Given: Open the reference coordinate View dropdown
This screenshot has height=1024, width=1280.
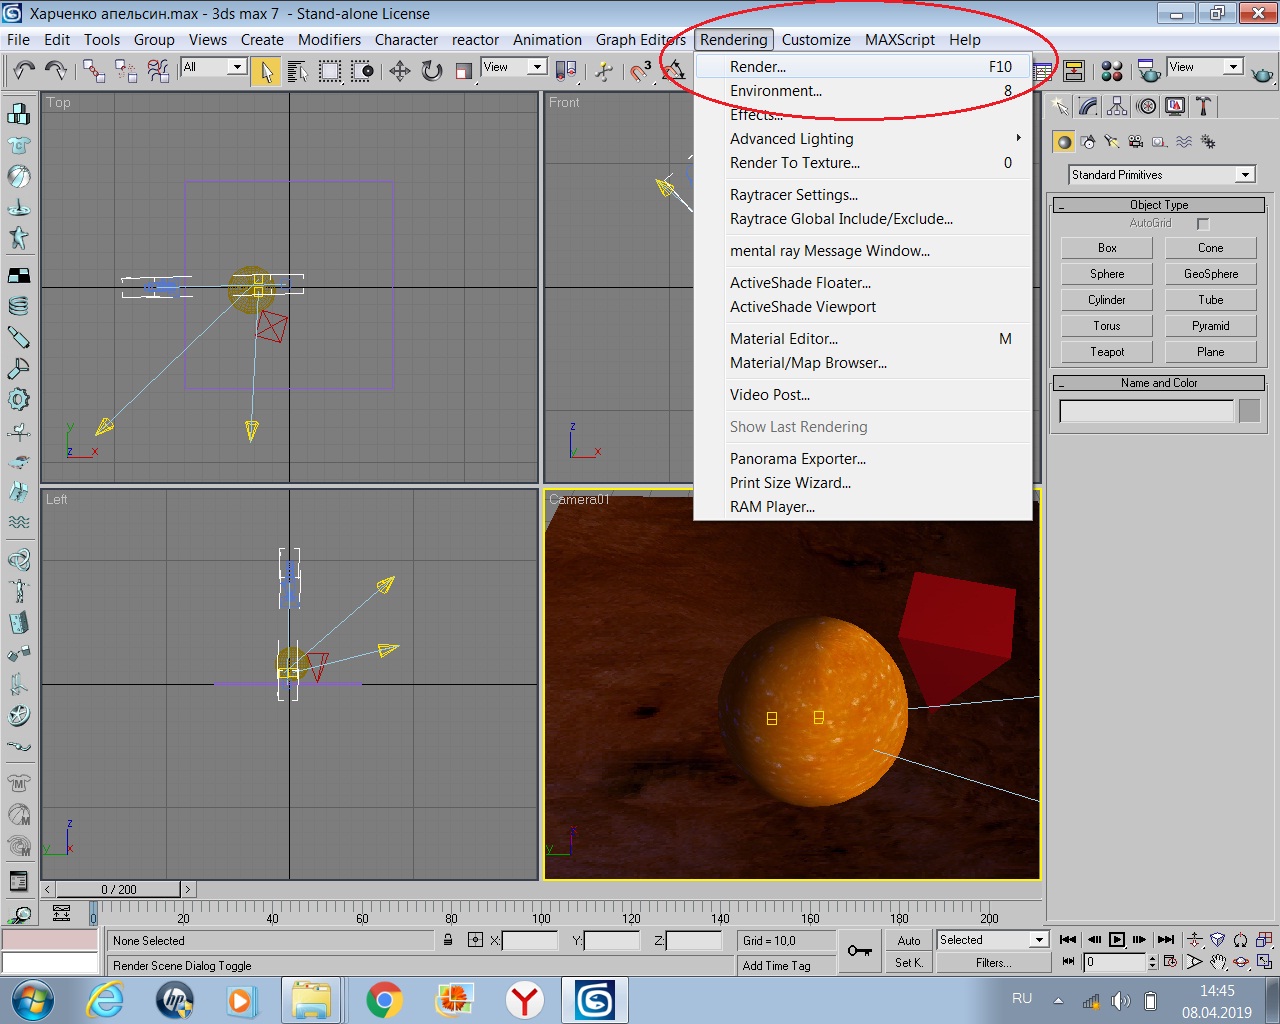Looking at the screenshot, I should (513, 67).
